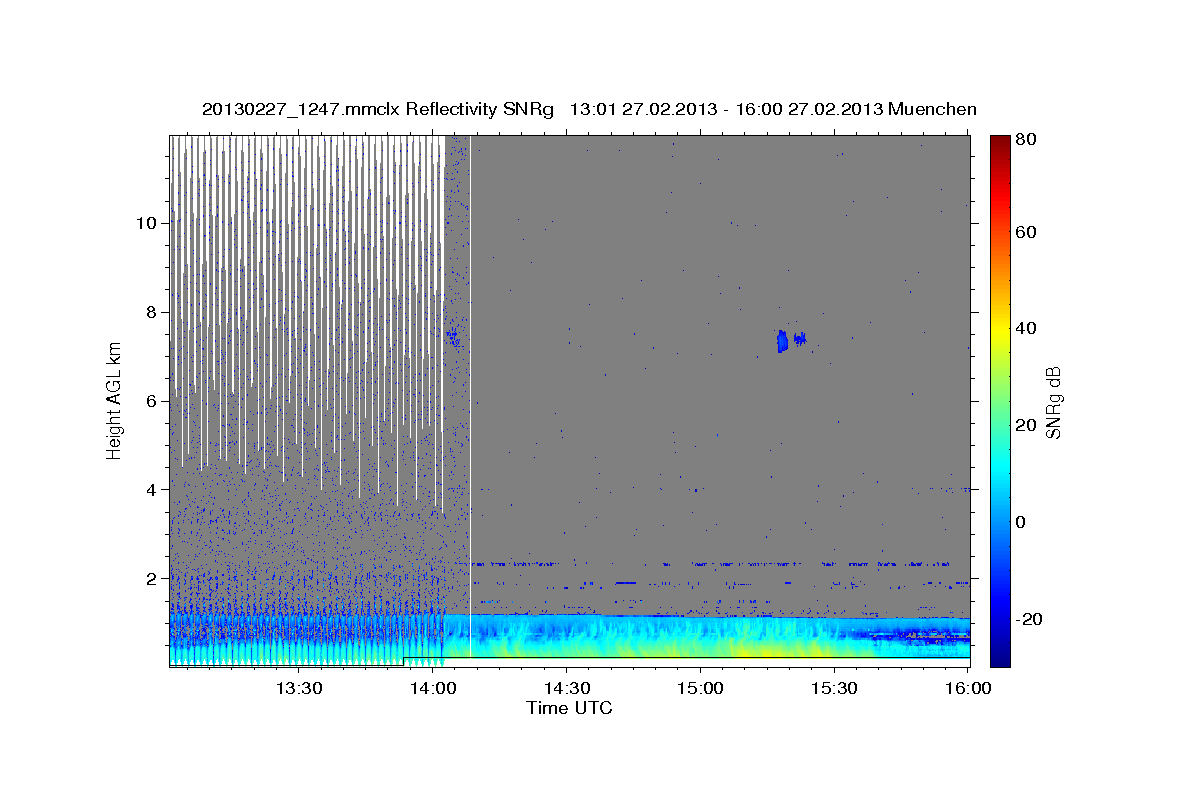The image size is (1200, 800).
Task: Click the plot title text starting 20130227_1247.mmclx
Action: [589, 109]
